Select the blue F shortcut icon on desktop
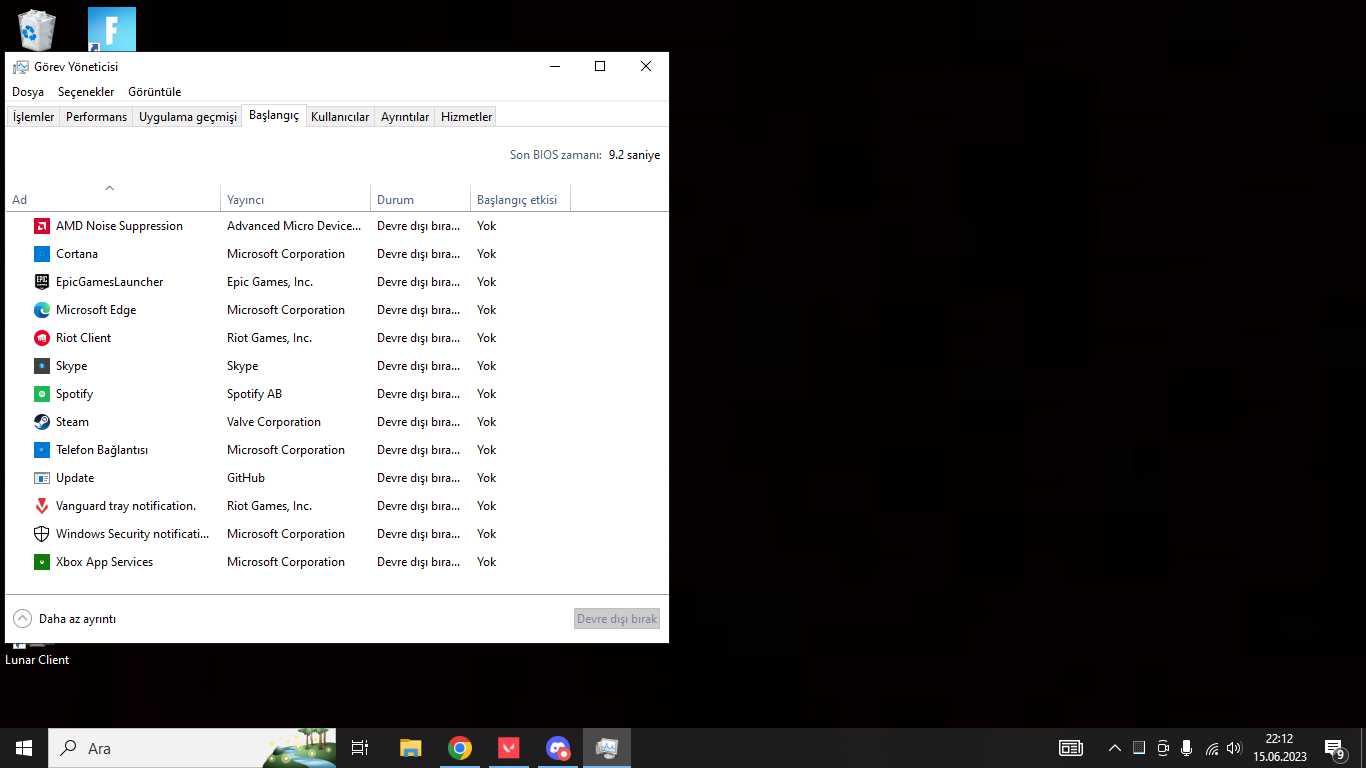The height and width of the screenshot is (768, 1366). [112, 29]
